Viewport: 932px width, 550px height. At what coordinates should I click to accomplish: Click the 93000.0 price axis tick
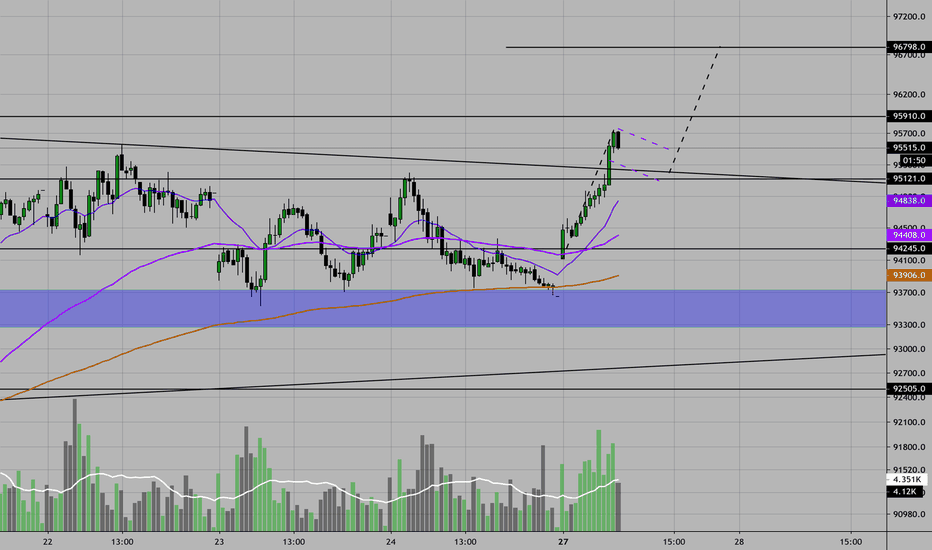[909, 349]
